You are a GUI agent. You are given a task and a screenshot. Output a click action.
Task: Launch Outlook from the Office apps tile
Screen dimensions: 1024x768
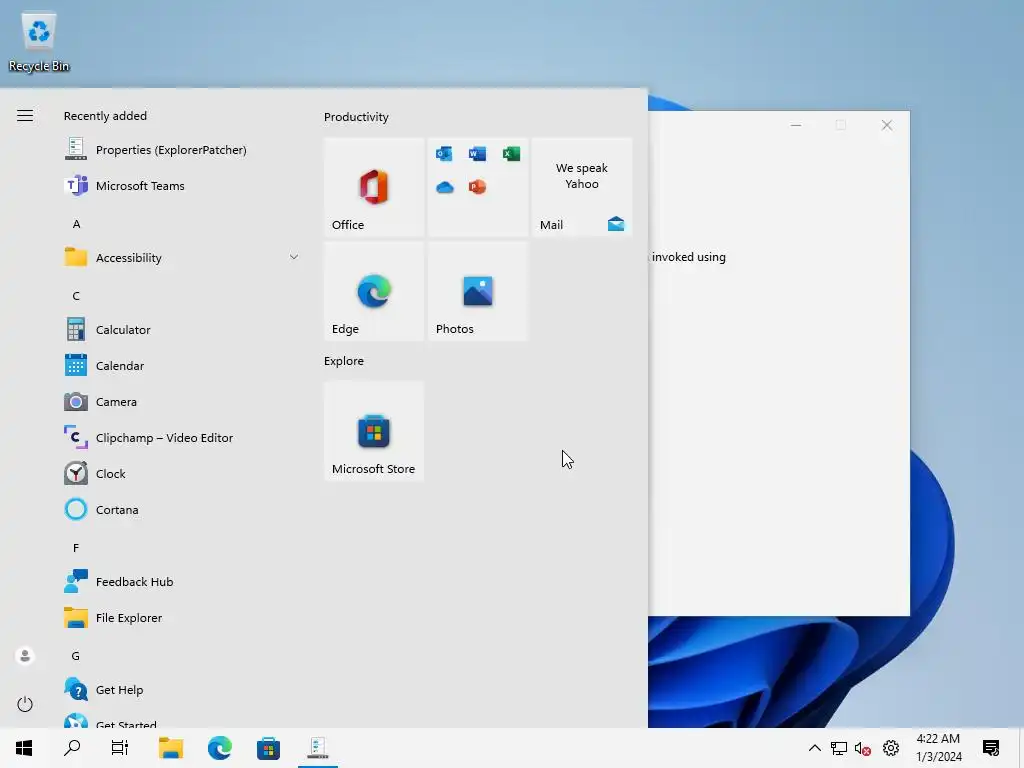(444, 153)
